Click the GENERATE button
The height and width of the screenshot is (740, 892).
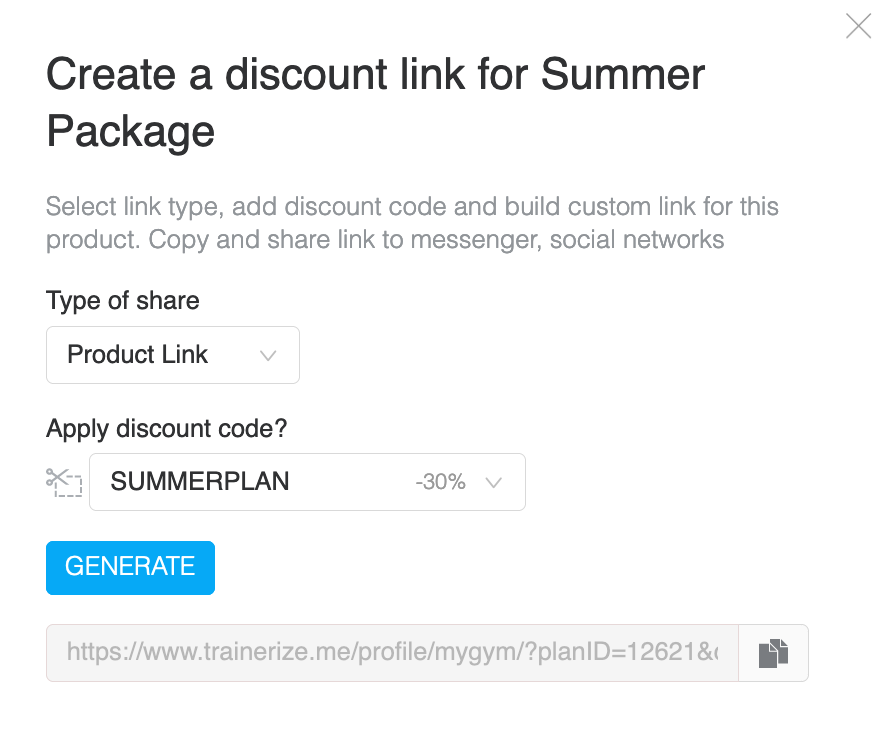pos(130,568)
